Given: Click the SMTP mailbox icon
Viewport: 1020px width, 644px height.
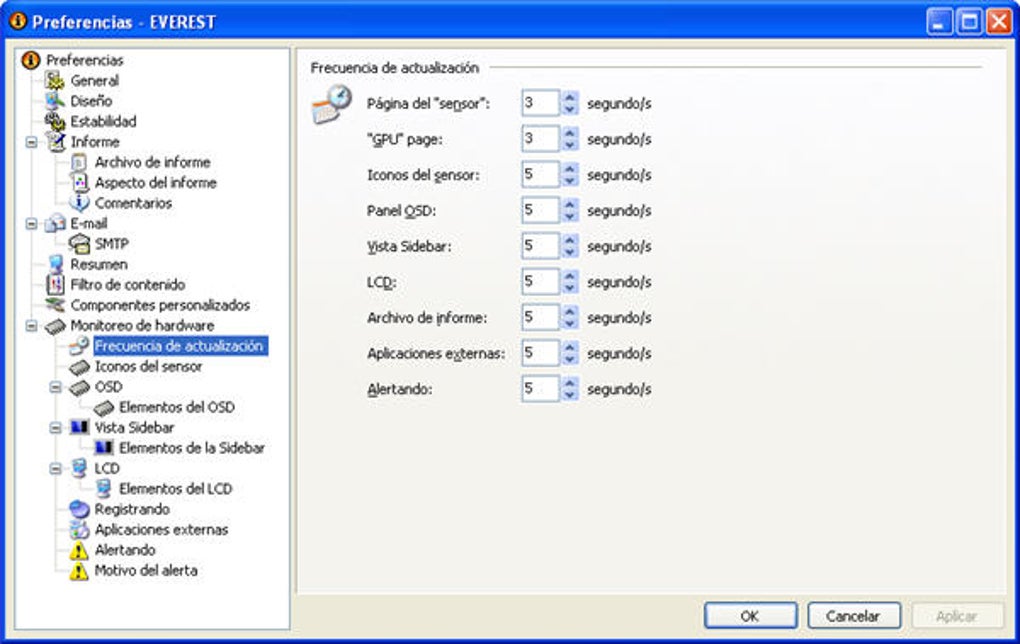Looking at the screenshot, I should [x=79, y=243].
